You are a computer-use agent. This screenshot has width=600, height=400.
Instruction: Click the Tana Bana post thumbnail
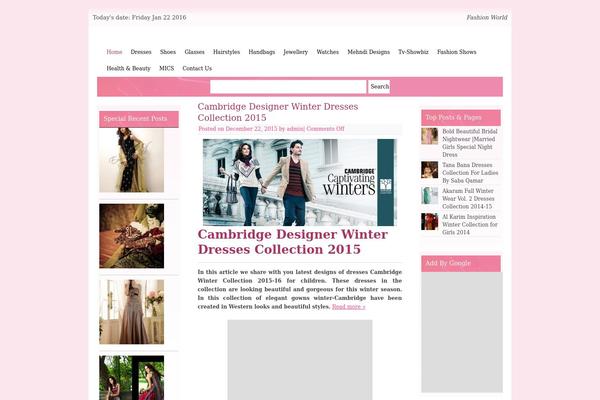[430, 170]
